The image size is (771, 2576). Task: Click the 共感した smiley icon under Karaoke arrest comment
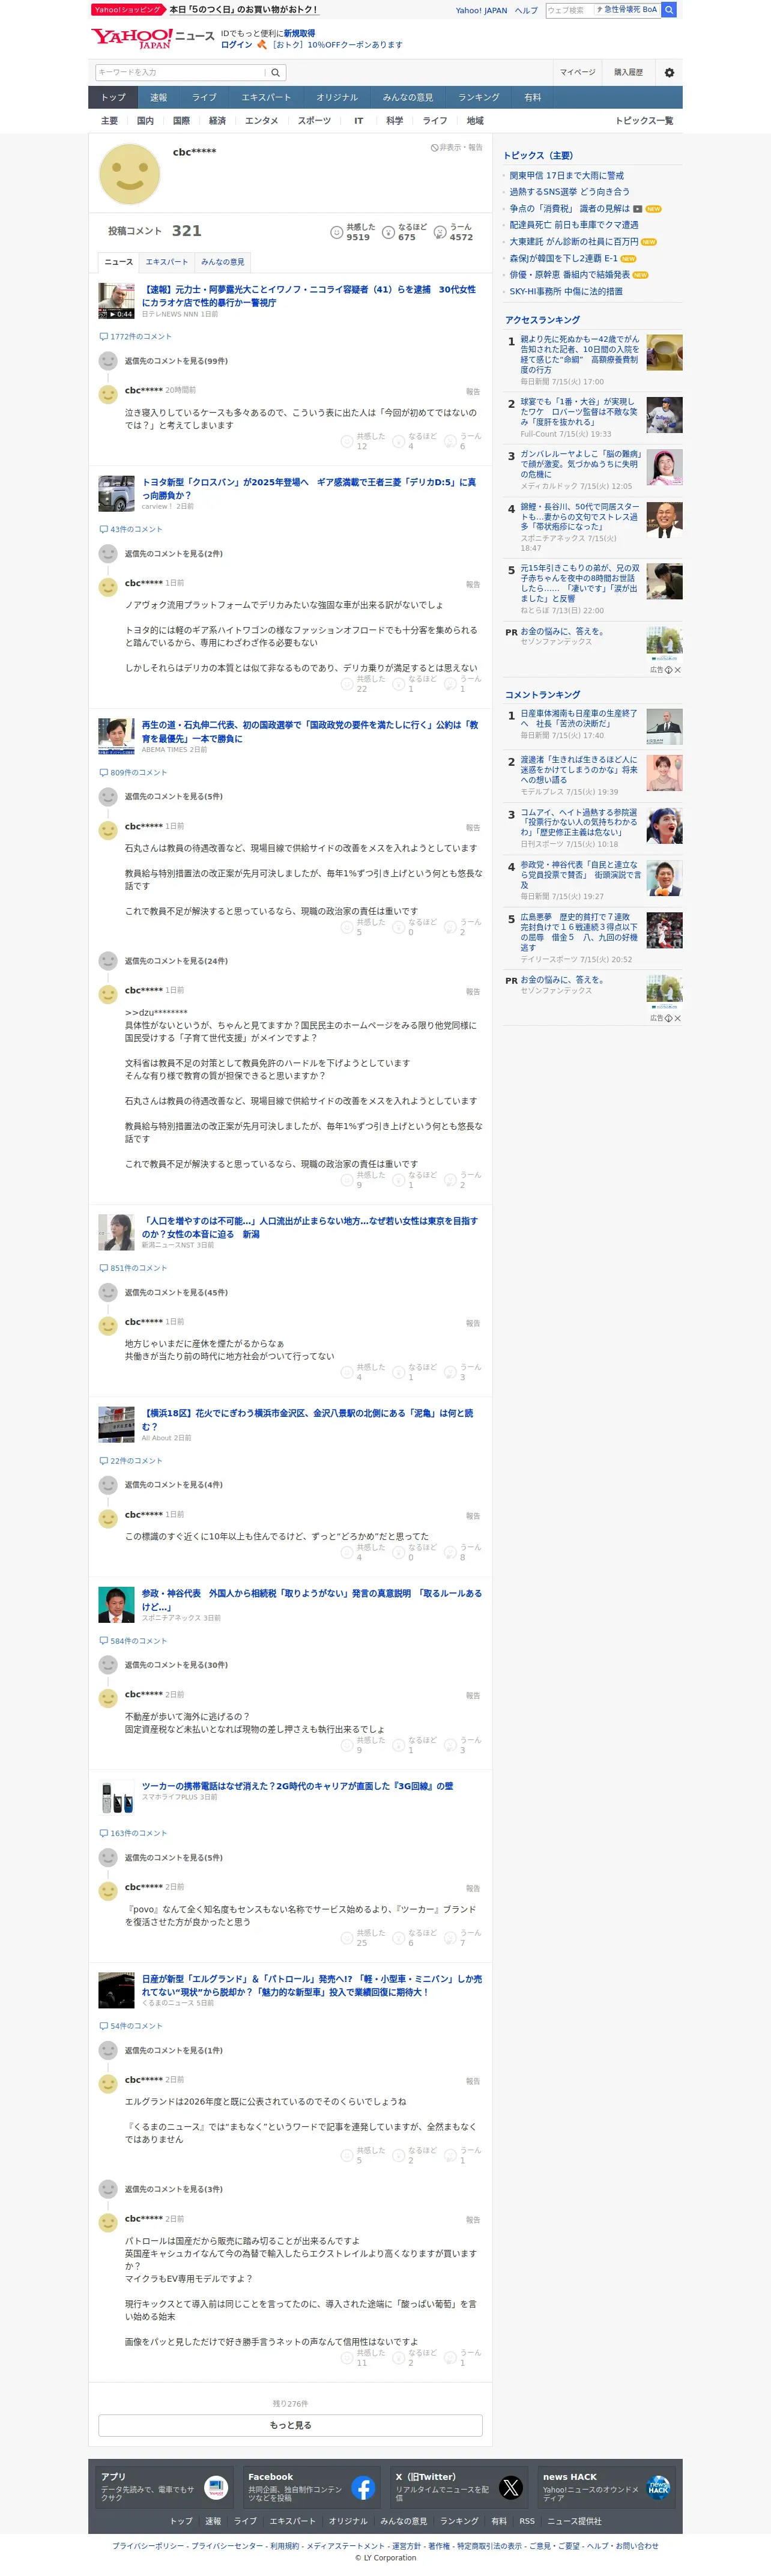click(347, 440)
